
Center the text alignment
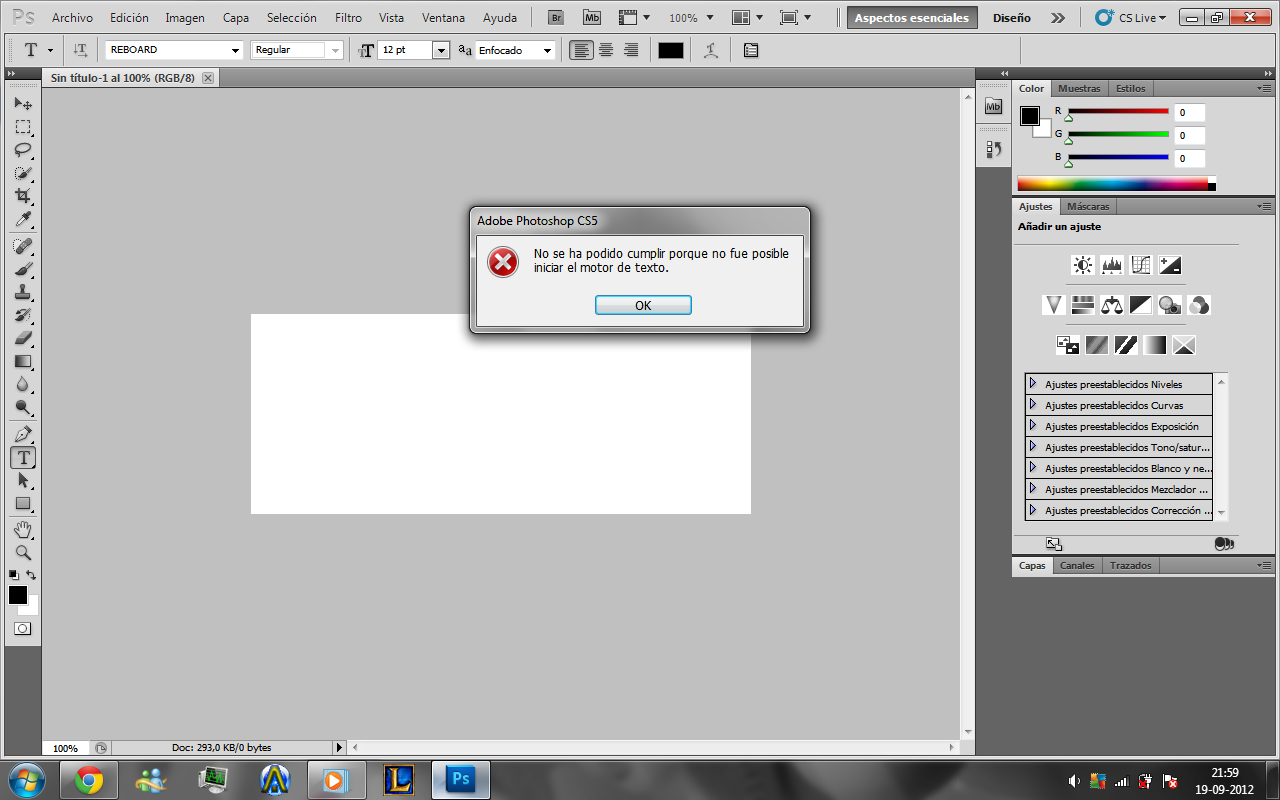[x=606, y=50]
